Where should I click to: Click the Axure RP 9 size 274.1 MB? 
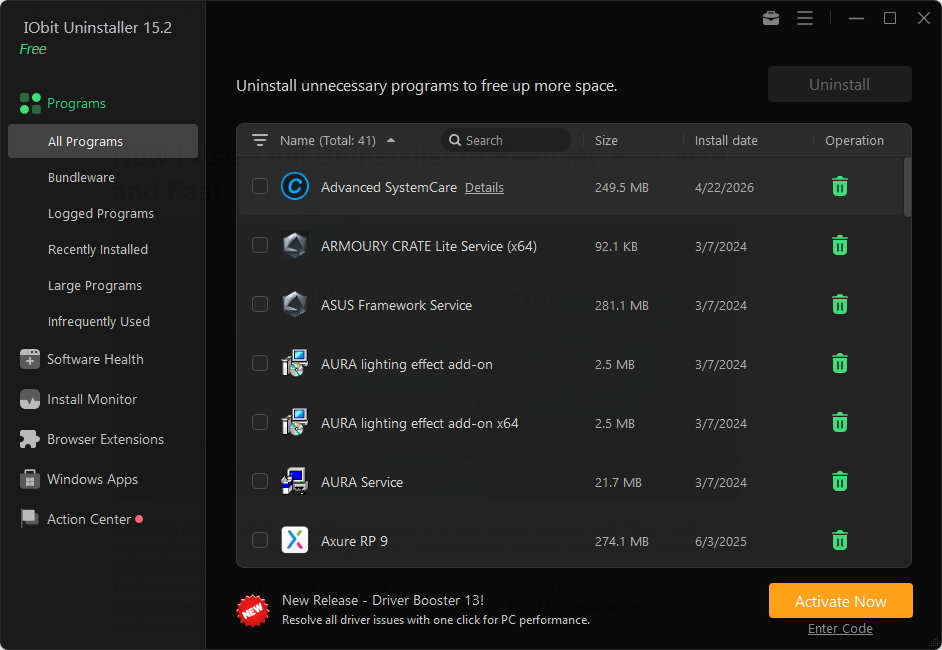click(622, 541)
